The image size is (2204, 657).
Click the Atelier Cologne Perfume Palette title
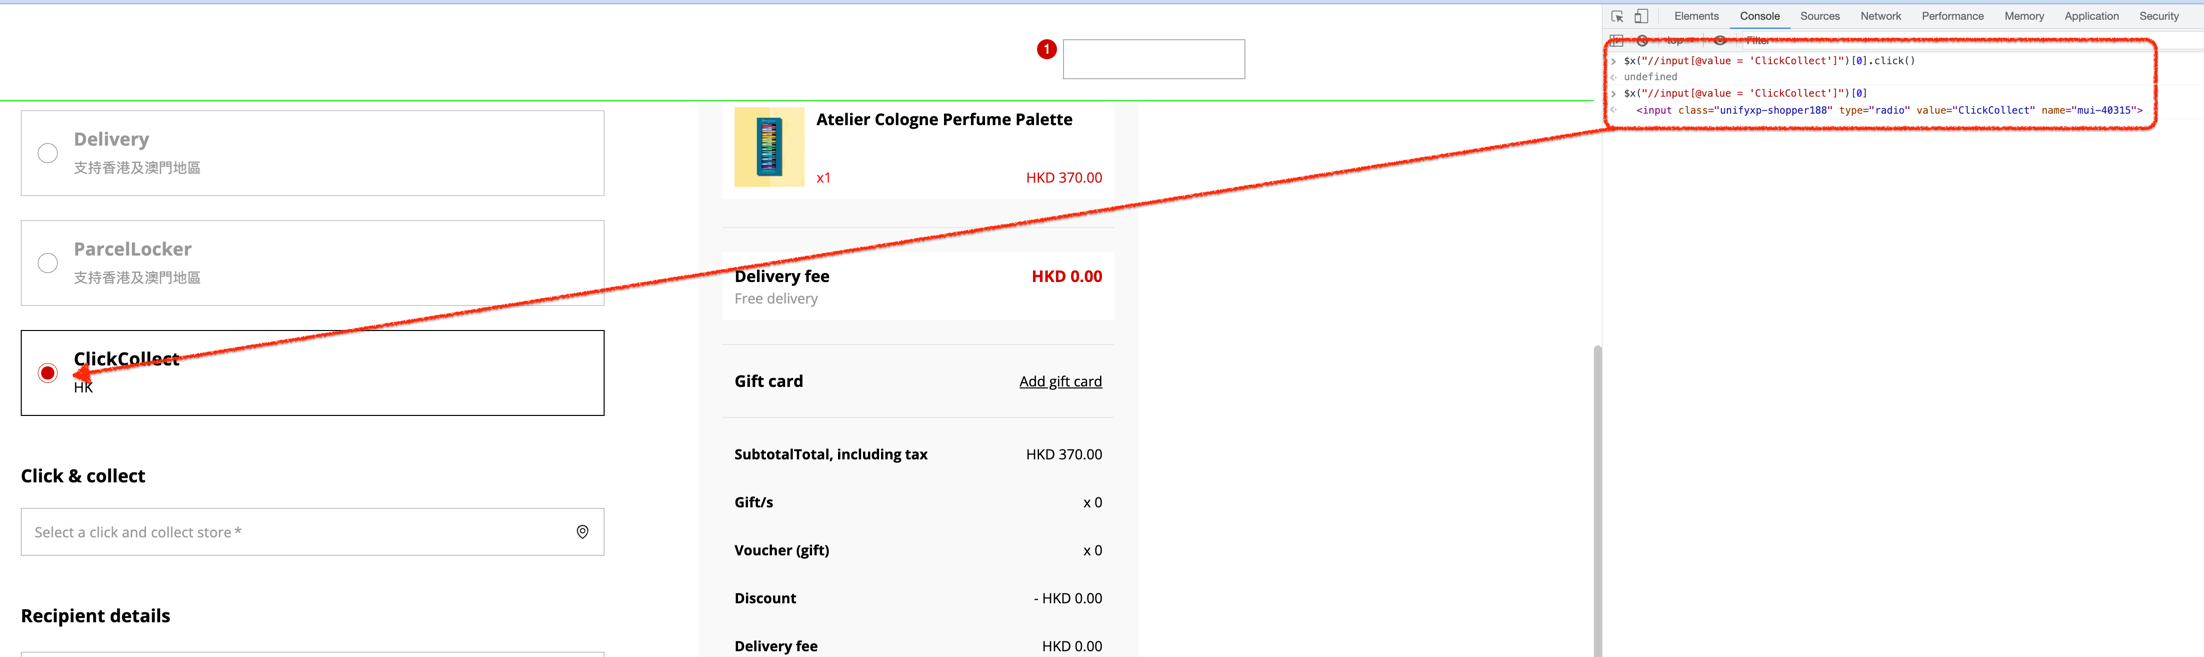pyautogui.click(x=943, y=119)
